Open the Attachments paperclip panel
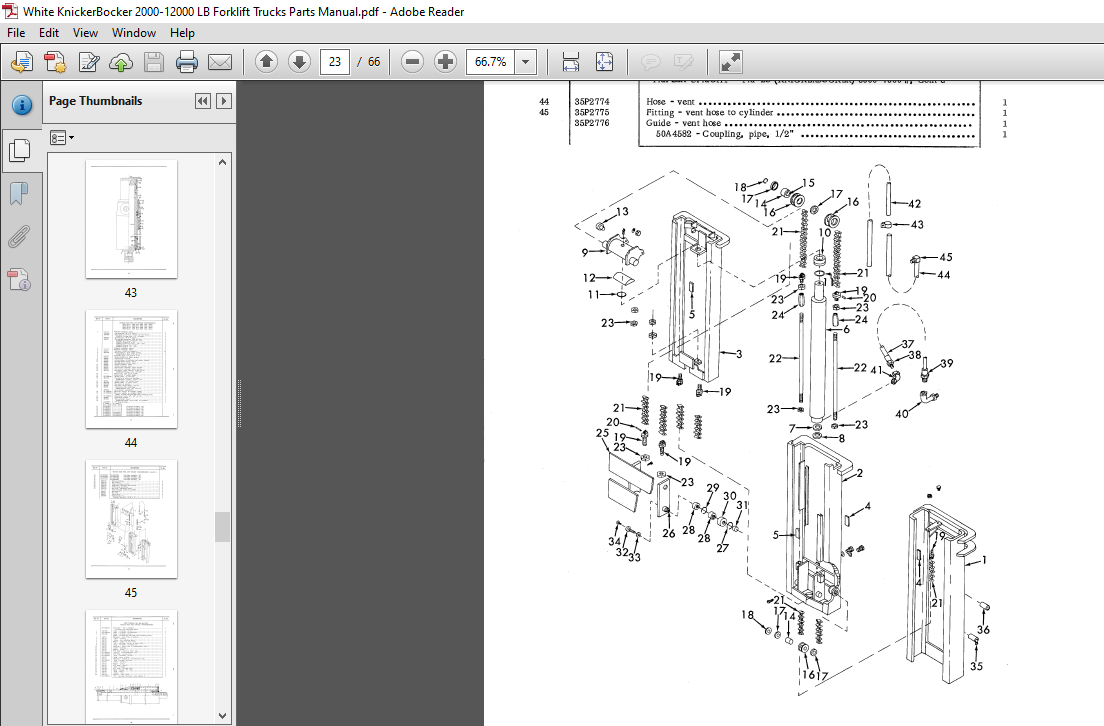Screen dimensions: 1104x726 coord(19,237)
